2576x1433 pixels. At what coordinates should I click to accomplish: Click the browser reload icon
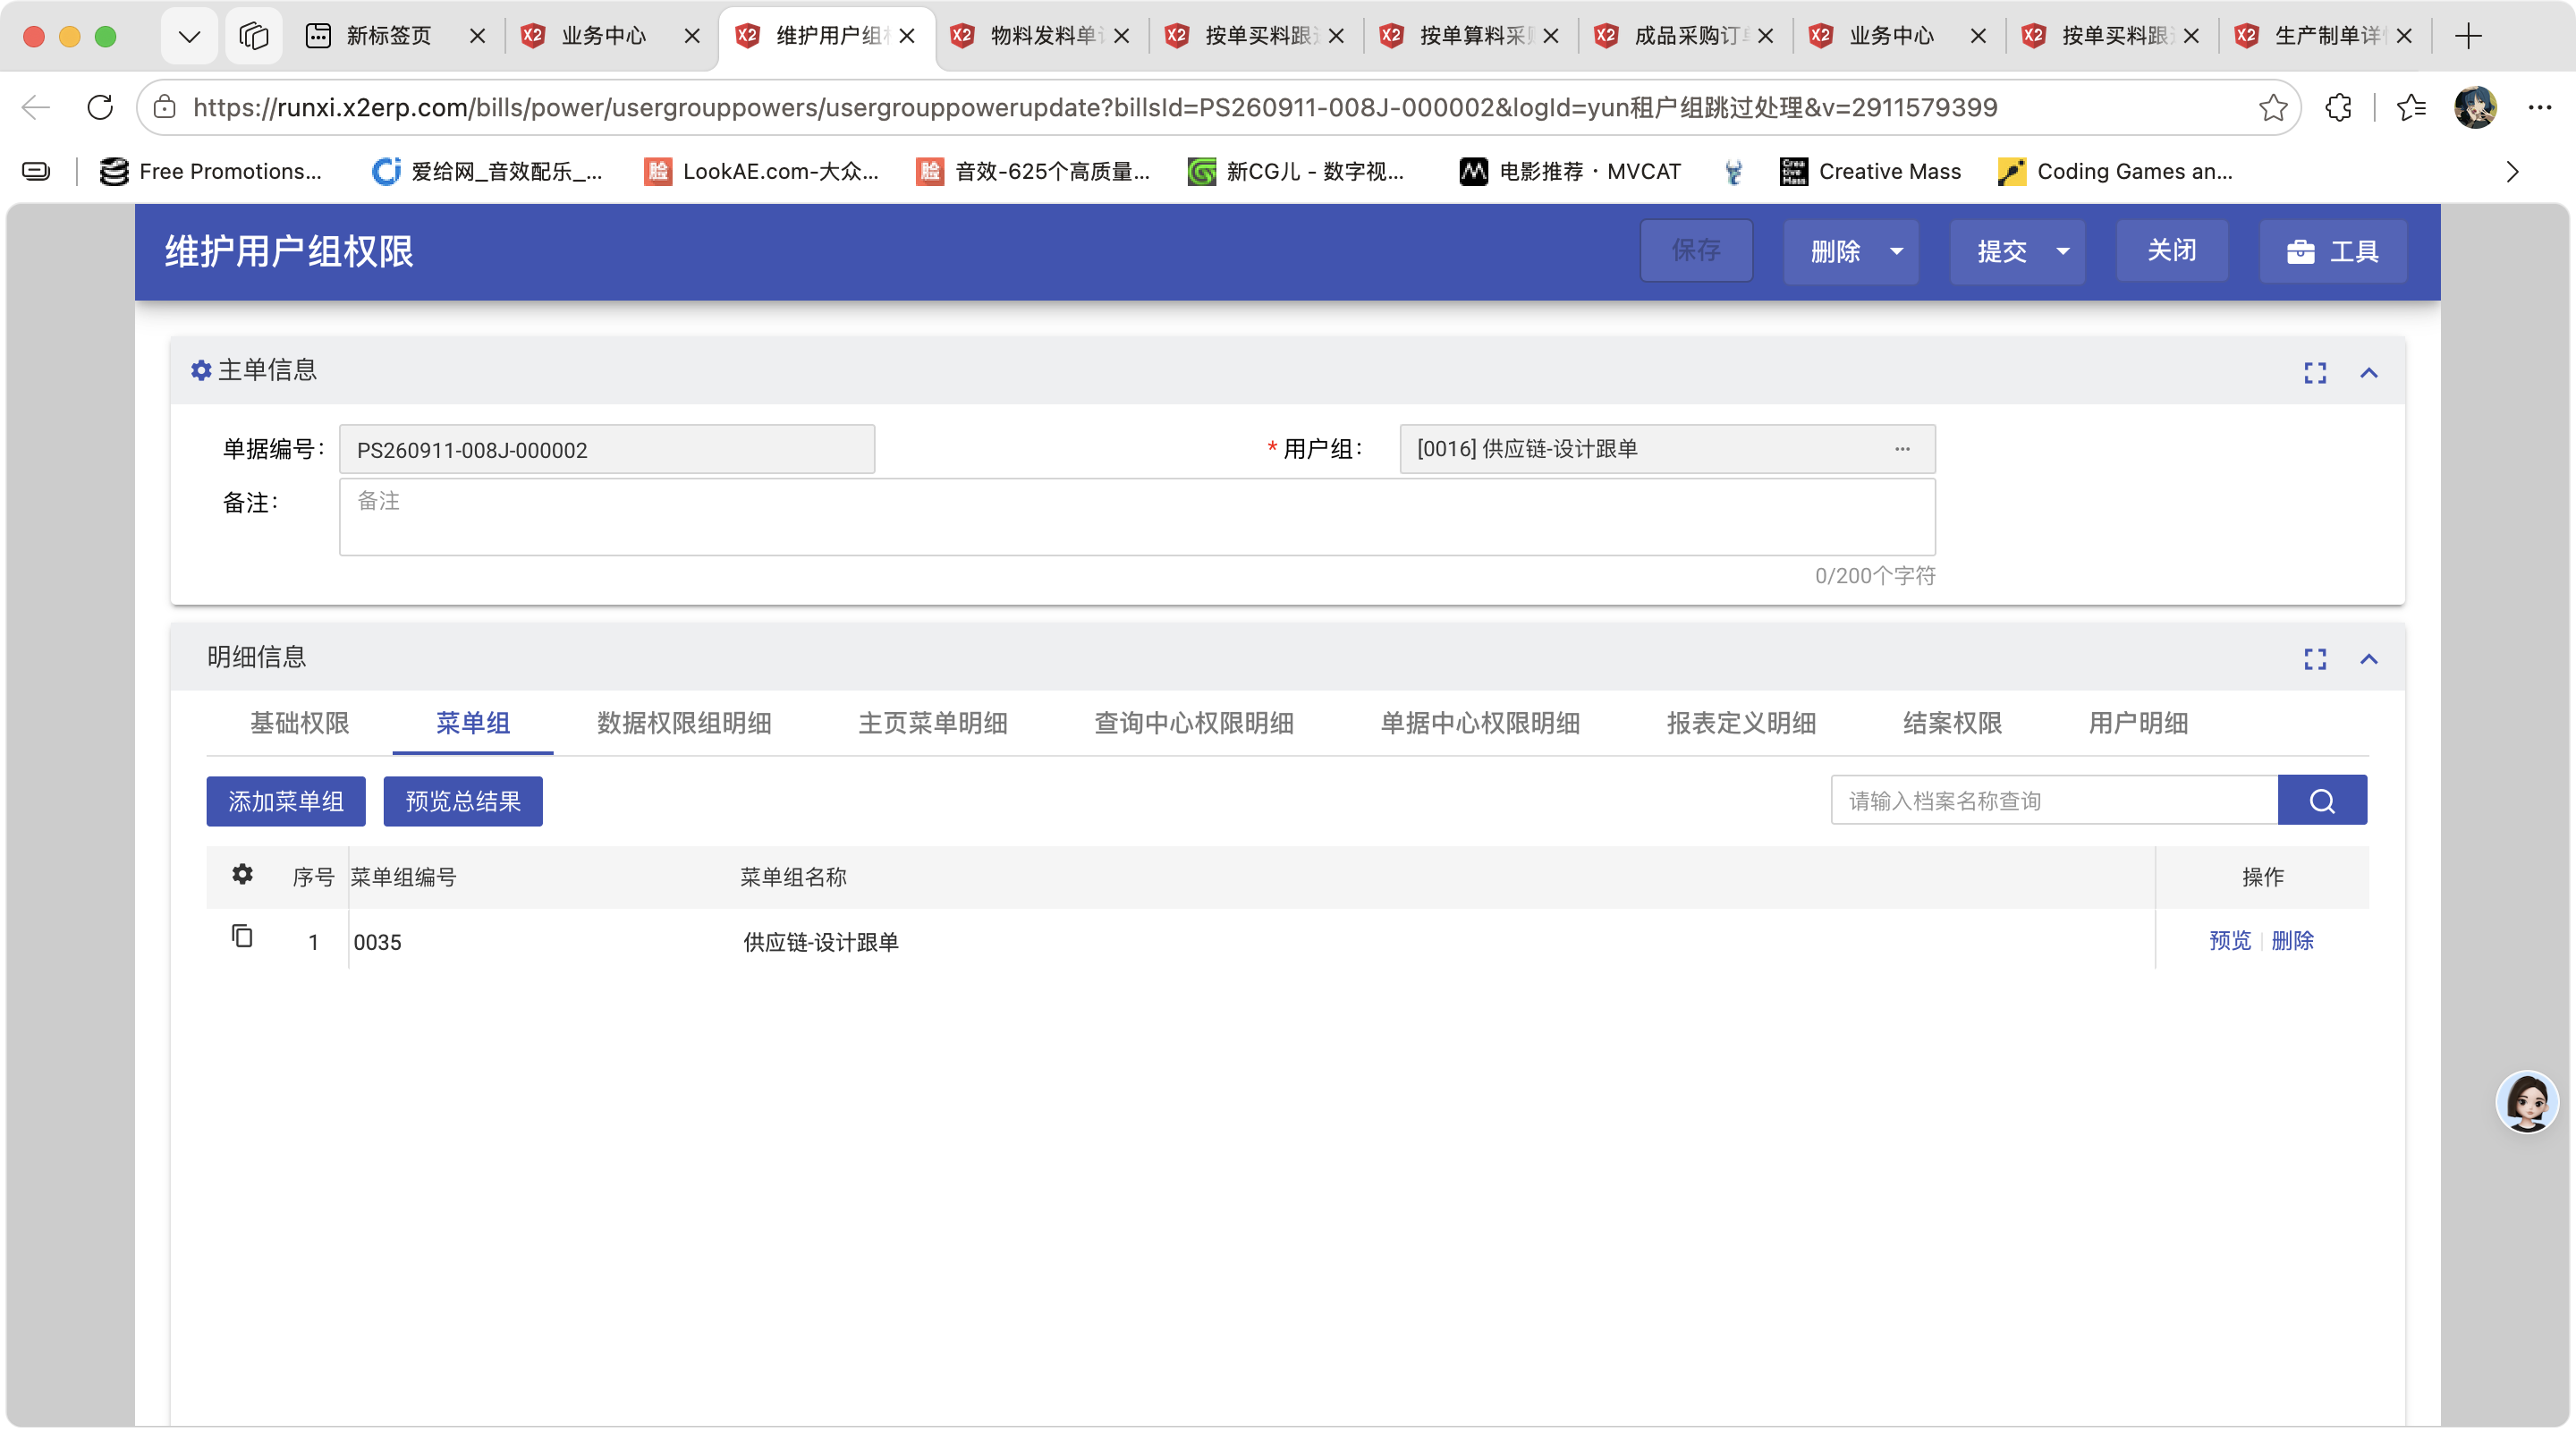tap(100, 107)
